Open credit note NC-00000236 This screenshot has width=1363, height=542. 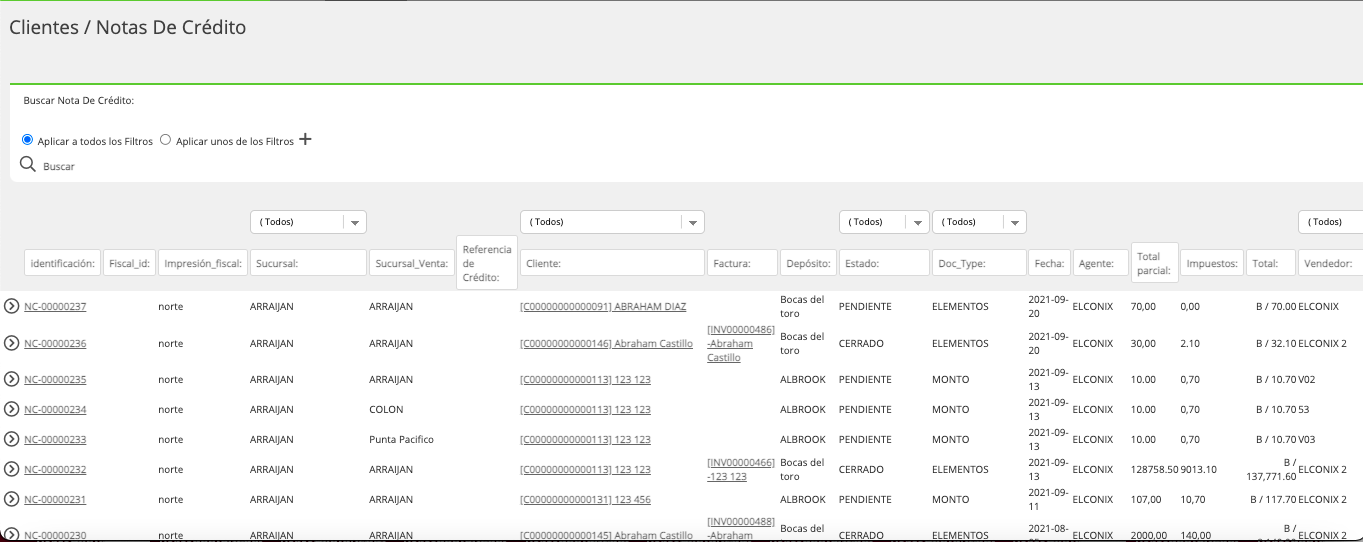point(55,343)
